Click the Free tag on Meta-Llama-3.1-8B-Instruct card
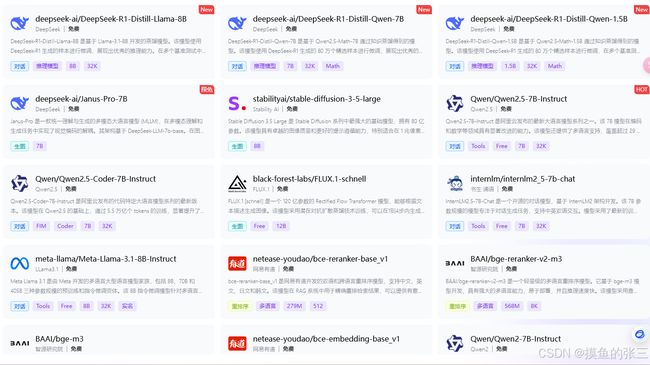This screenshot has width=650, height=365. [x=66, y=306]
